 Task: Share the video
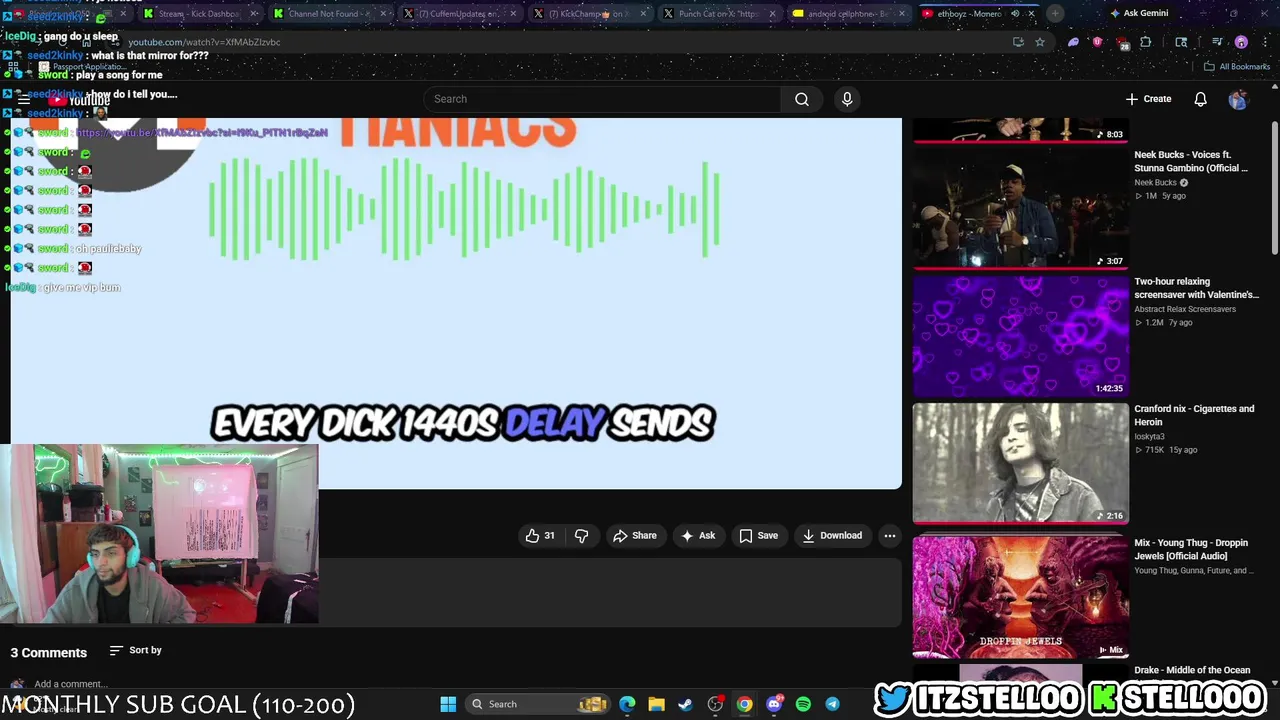point(635,536)
